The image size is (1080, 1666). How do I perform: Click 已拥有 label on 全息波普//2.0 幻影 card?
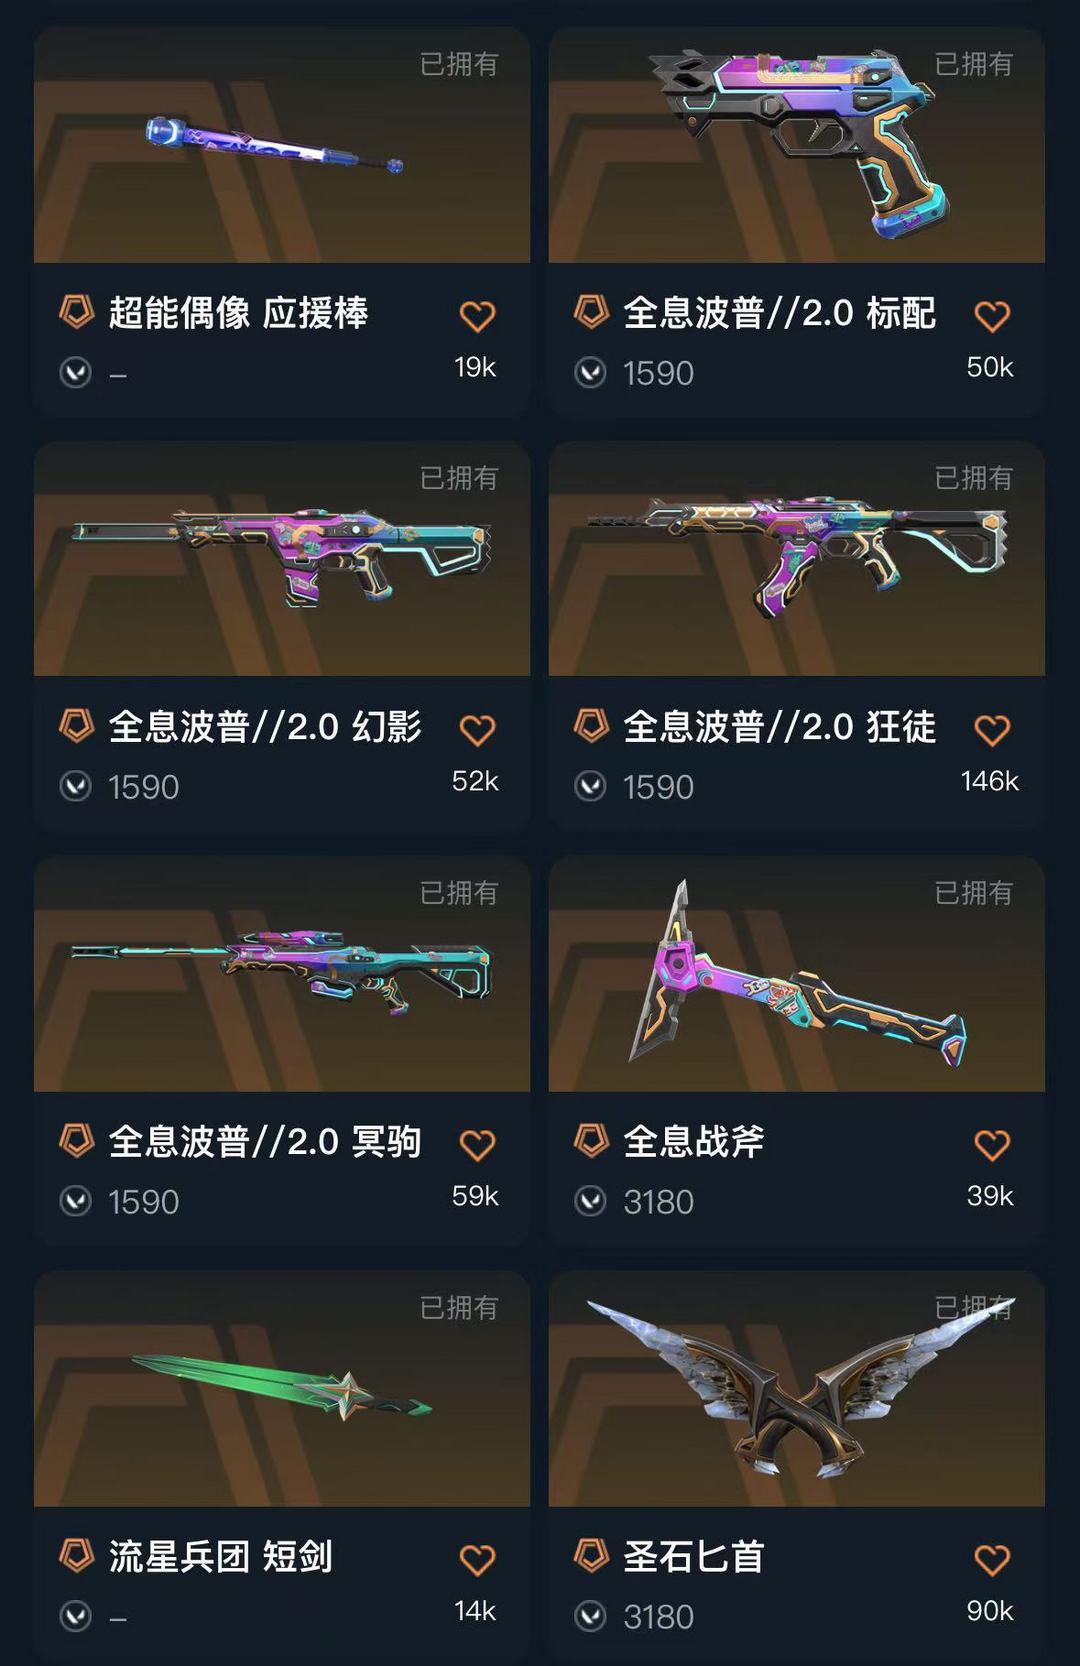pyautogui.click(x=459, y=478)
